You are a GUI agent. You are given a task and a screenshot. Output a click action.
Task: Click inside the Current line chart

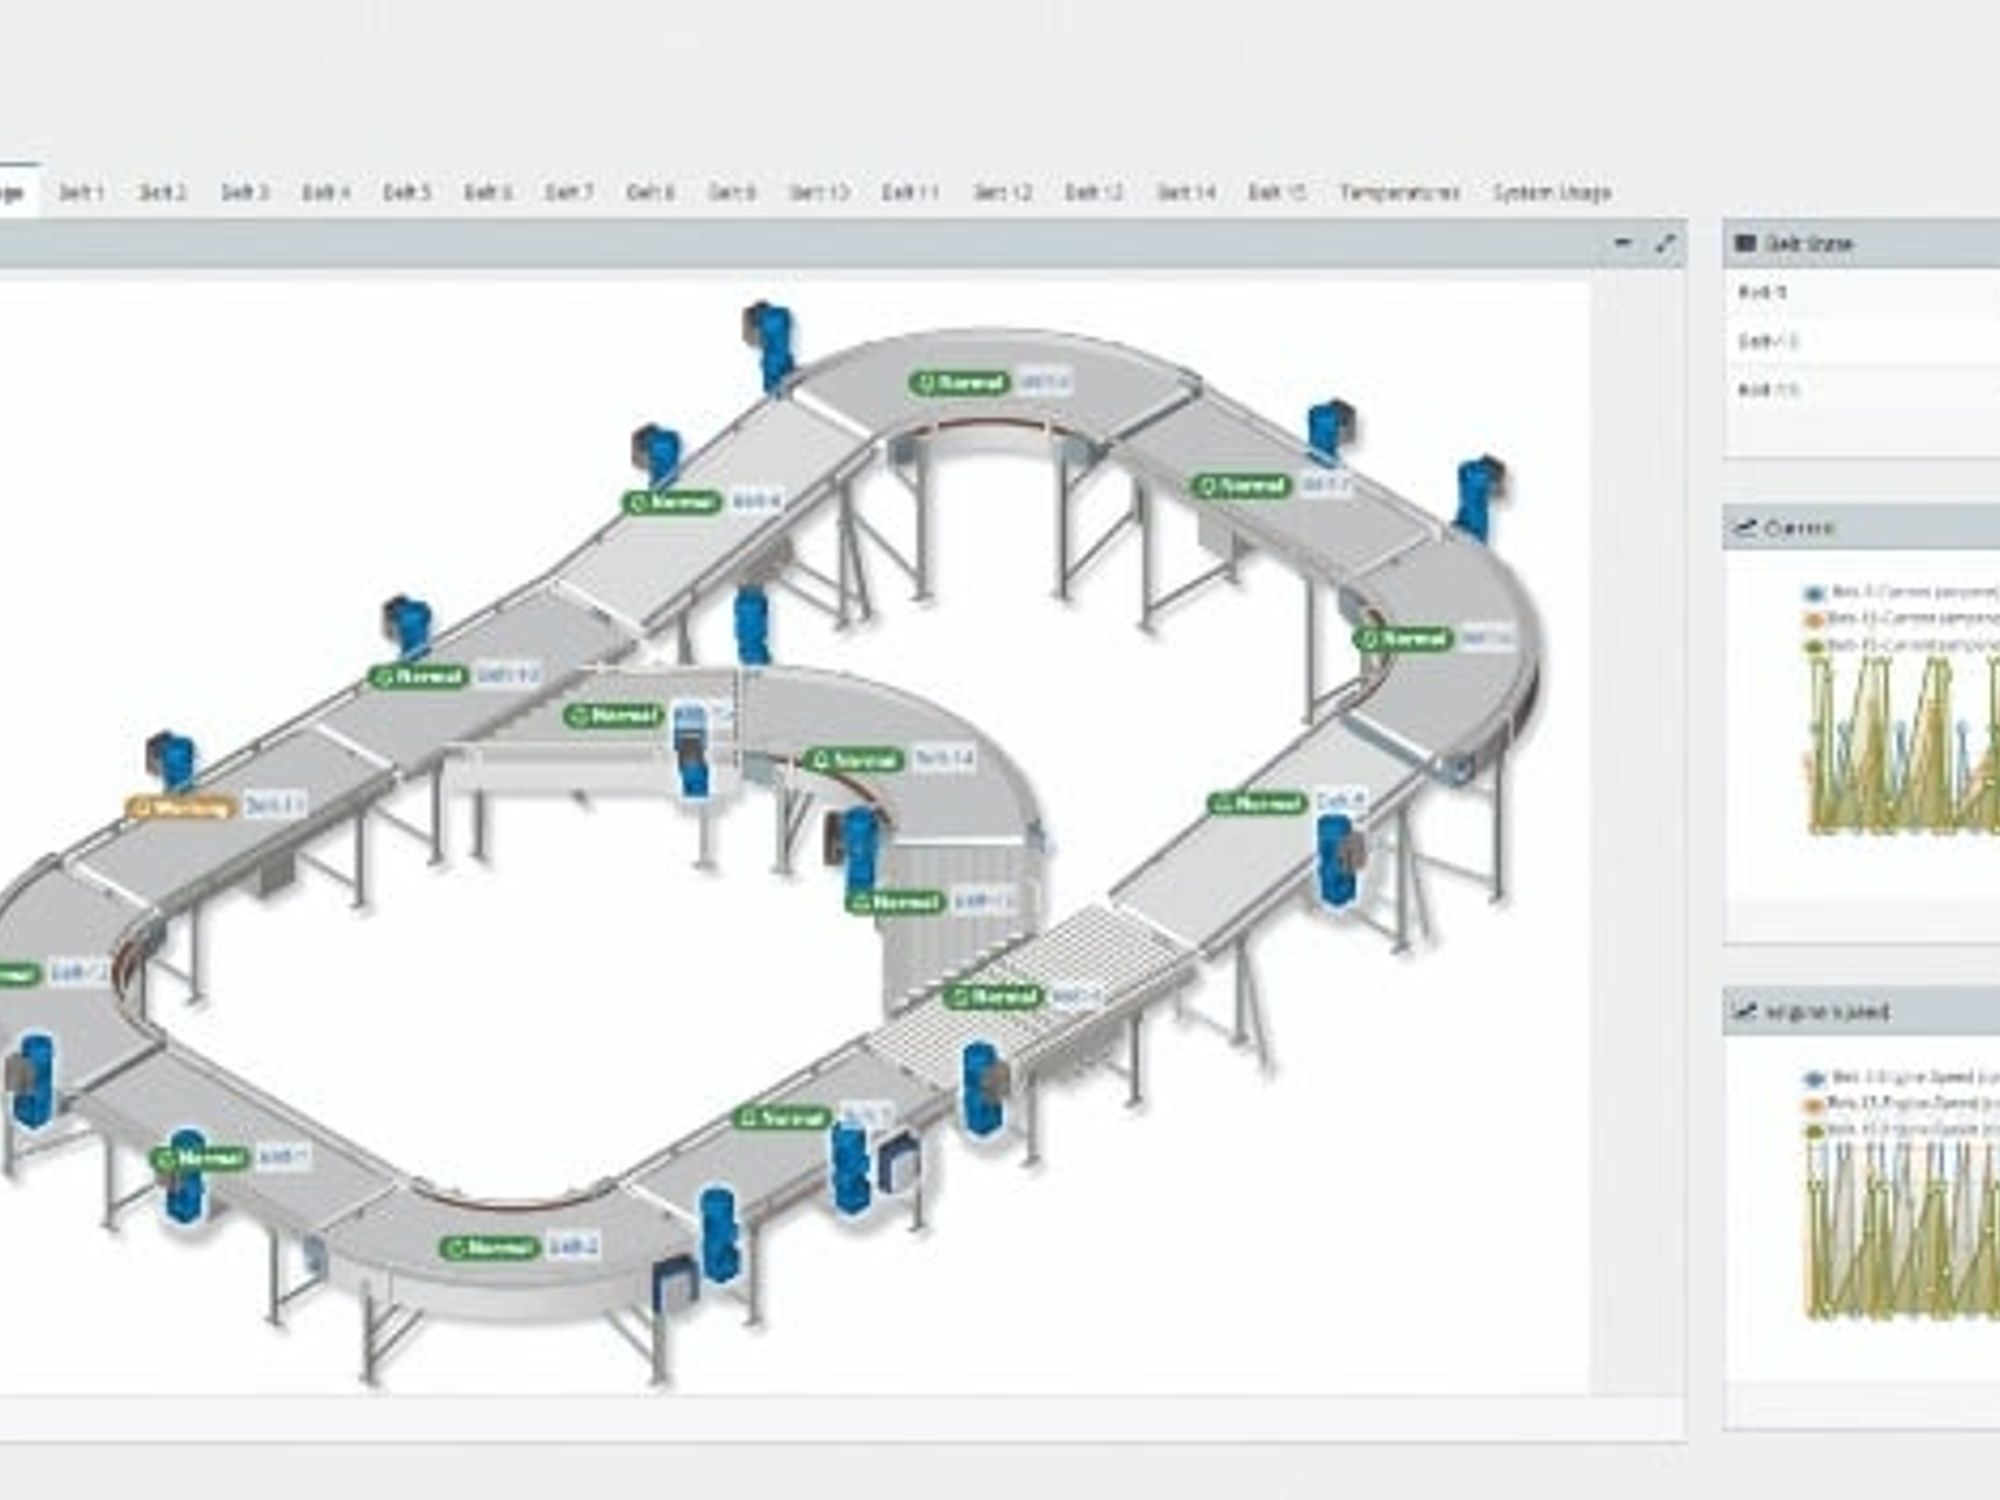click(x=1903, y=745)
